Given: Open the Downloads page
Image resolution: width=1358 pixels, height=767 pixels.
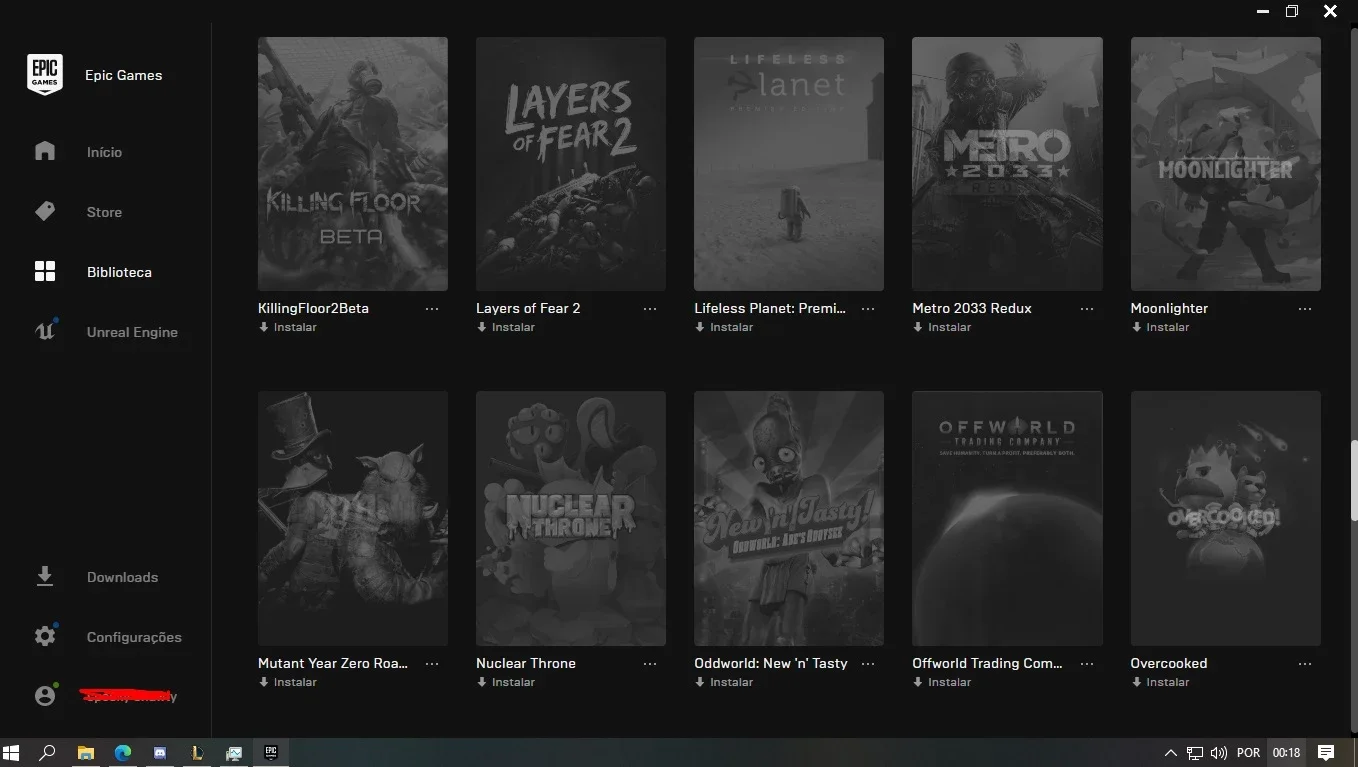Looking at the screenshot, I should 122,577.
